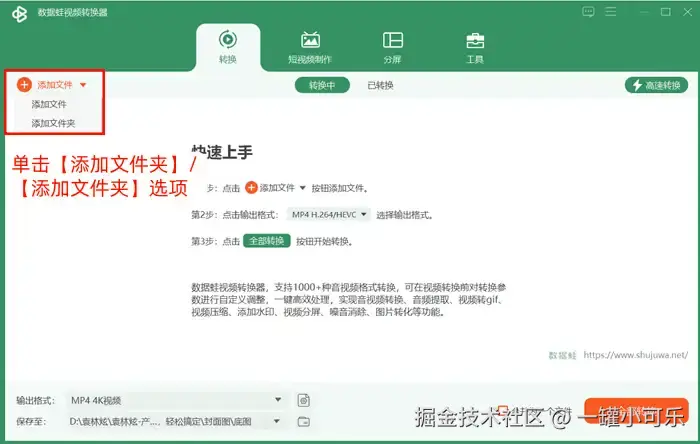
Task: Choose 添加文件 from the dropdown menu
Action: tap(49, 104)
